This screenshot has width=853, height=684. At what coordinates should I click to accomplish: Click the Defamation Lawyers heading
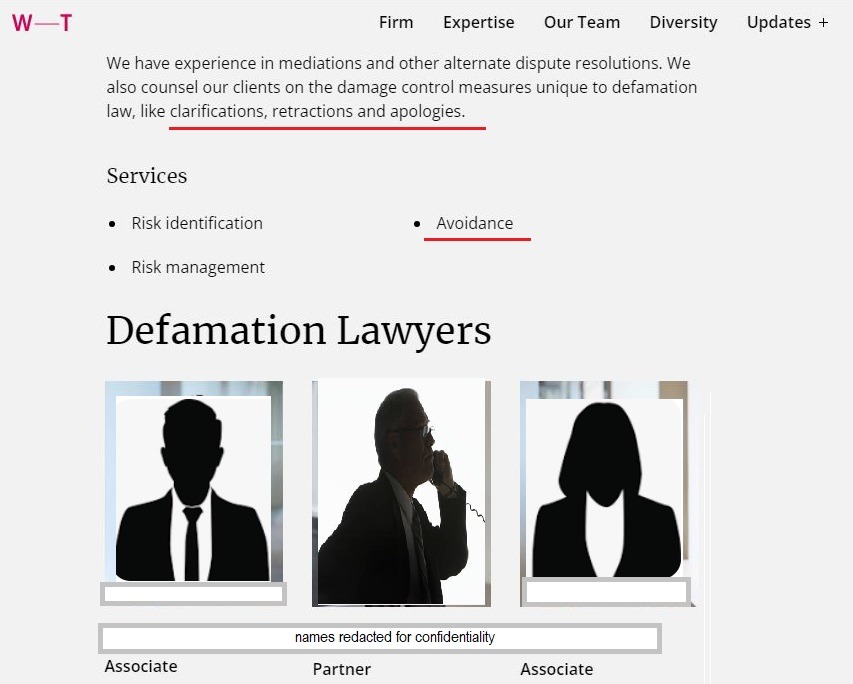click(299, 330)
